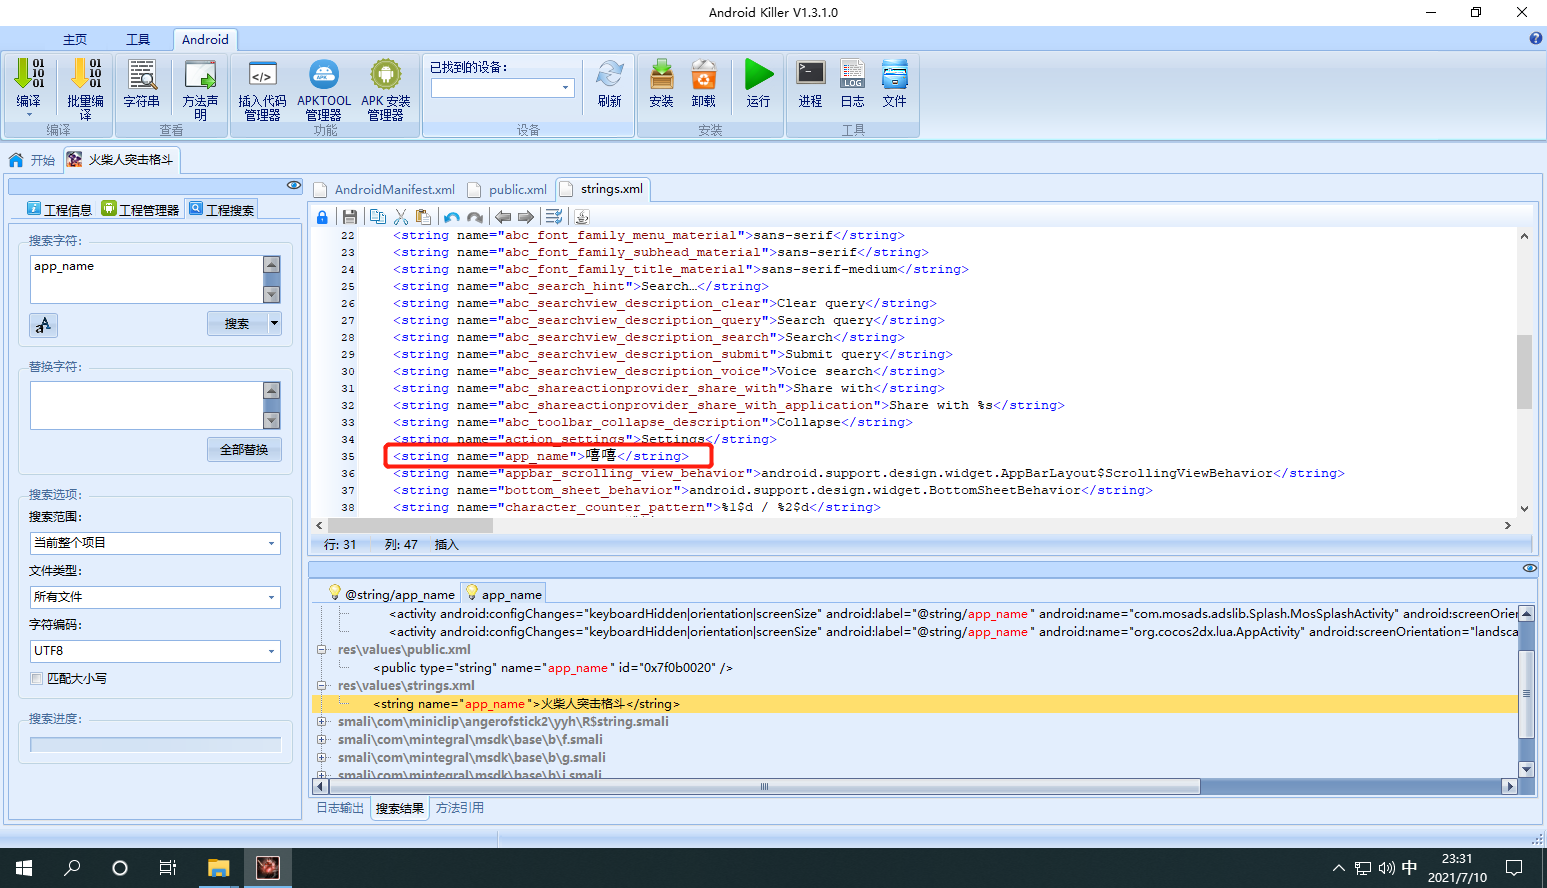Click the 刷新 refresh devices icon
This screenshot has height=888, width=1547.
click(609, 83)
